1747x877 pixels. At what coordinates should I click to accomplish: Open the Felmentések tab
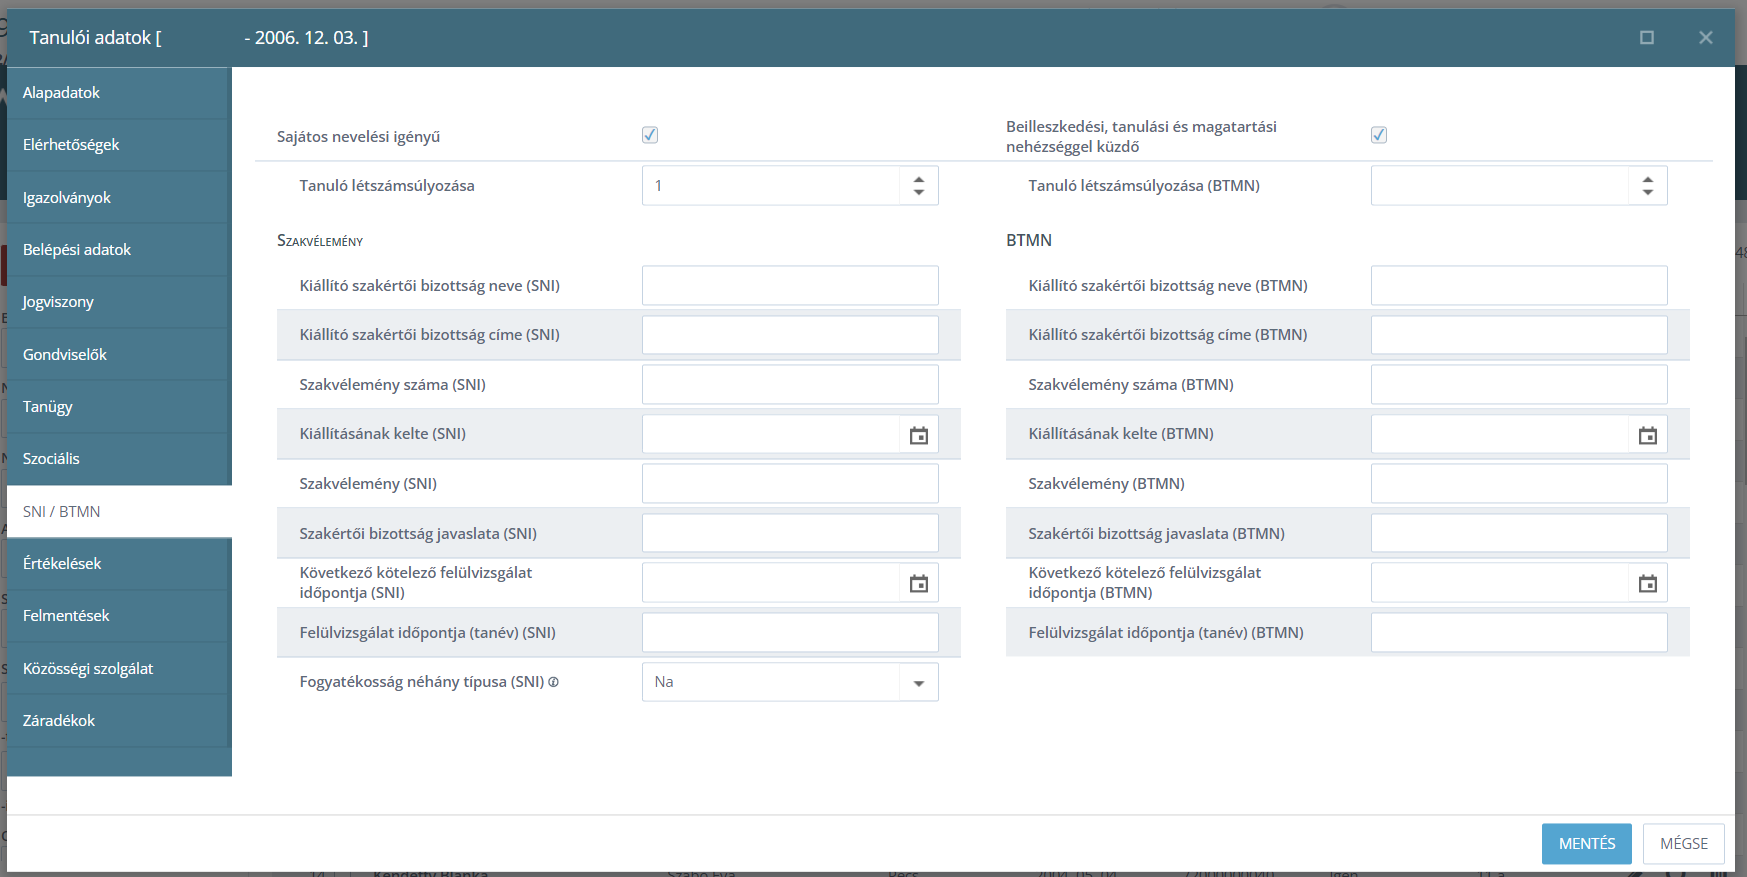tap(119, 616)
